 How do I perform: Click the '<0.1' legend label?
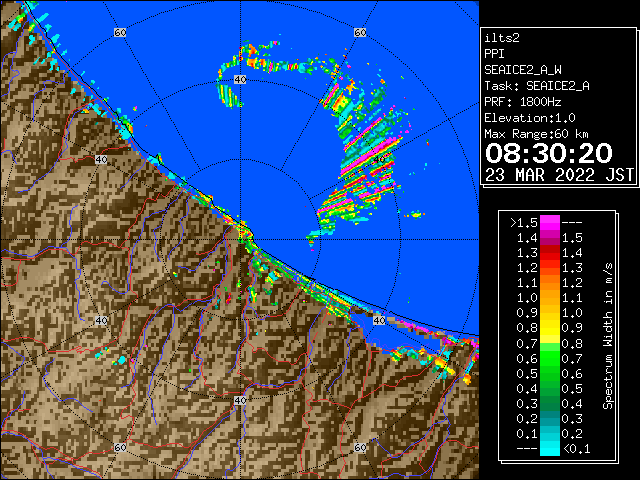576,449
